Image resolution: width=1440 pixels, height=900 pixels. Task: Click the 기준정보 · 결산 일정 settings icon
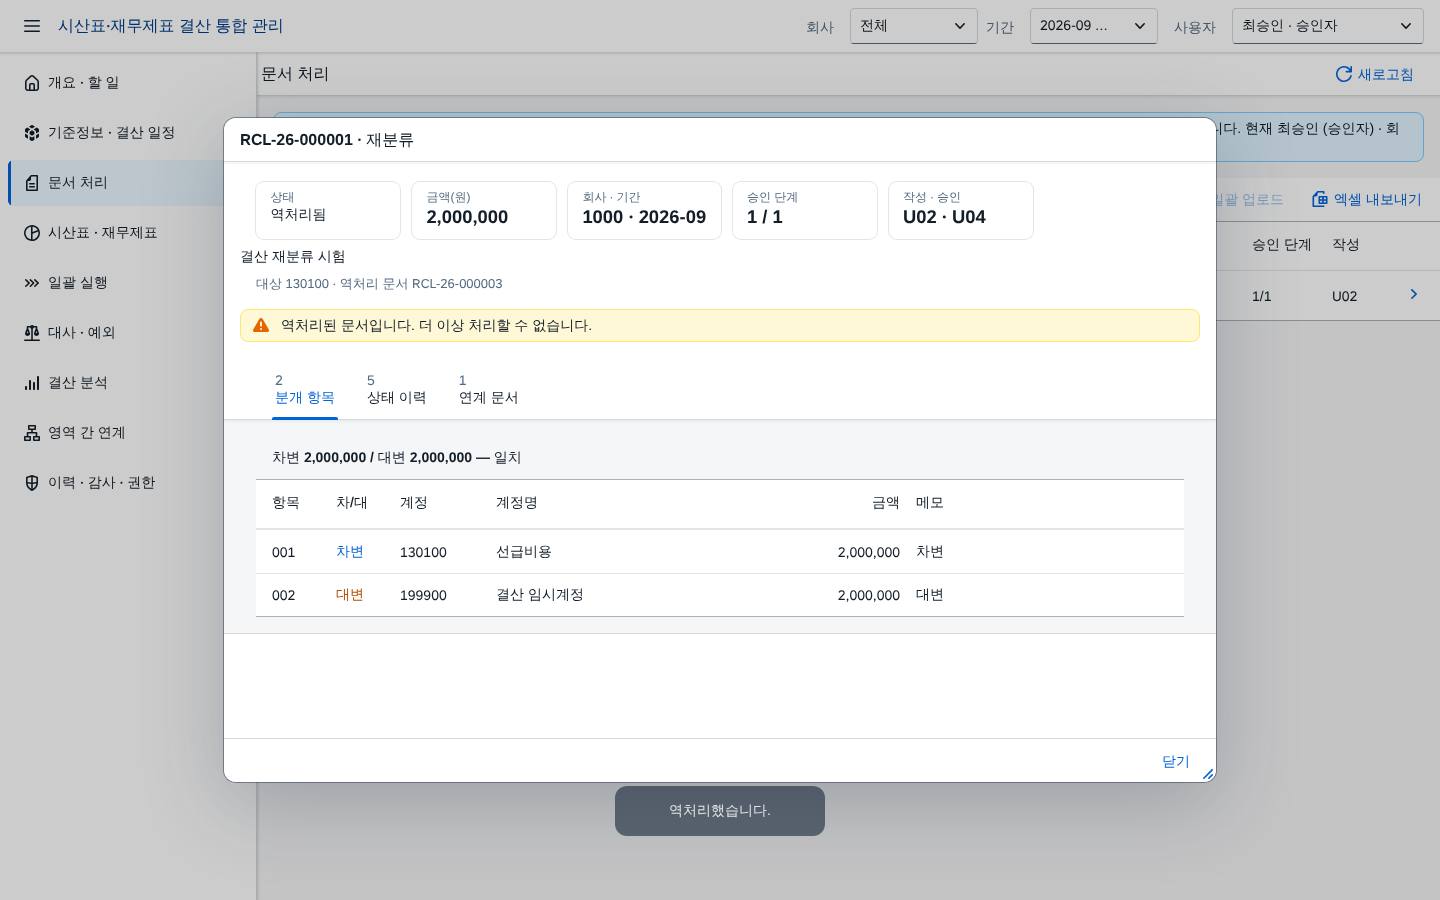(32, 133)
